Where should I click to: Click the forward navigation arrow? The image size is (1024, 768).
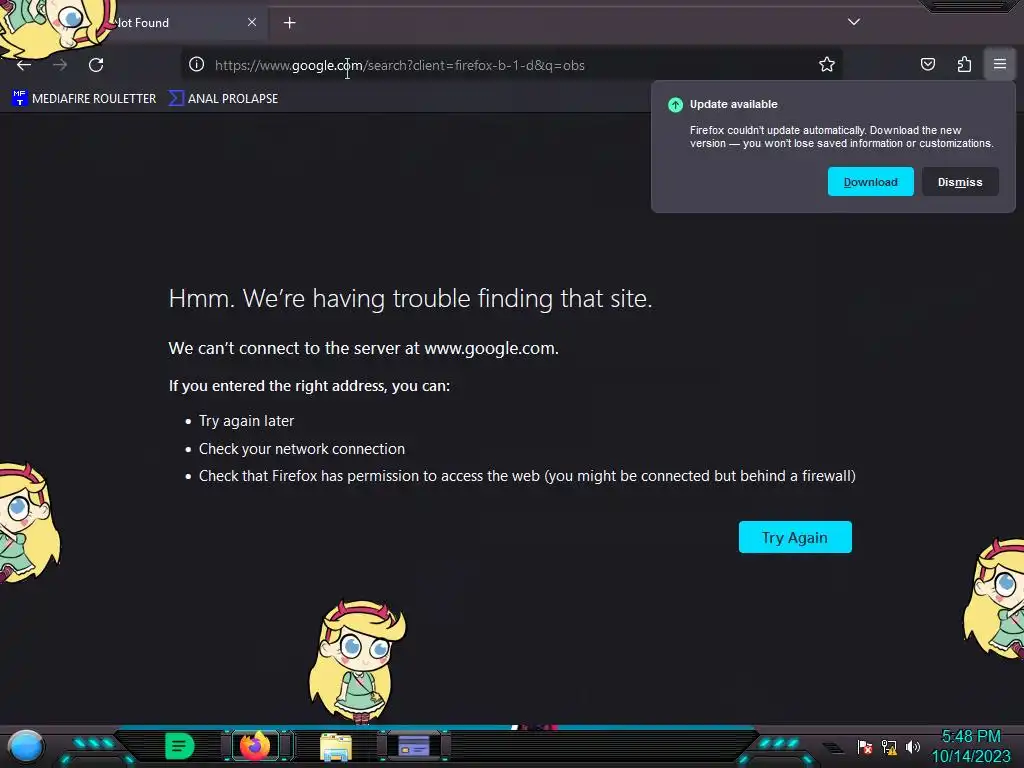[60, 65]
